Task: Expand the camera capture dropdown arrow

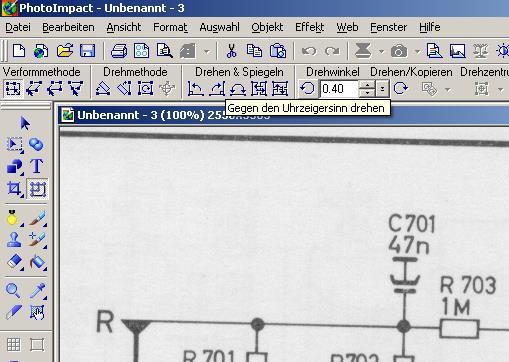Action: (x=417, y=51)
